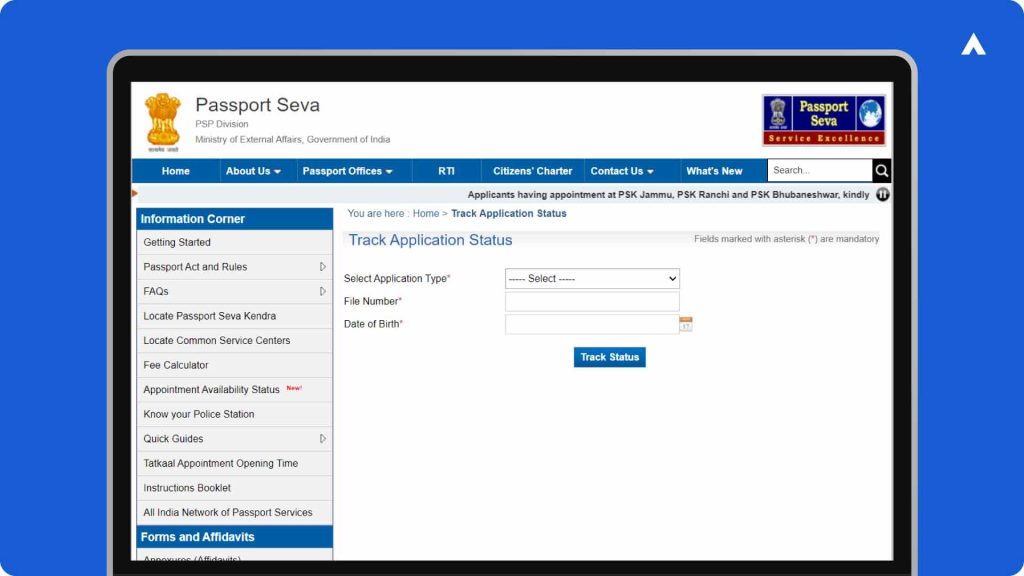Navigate to Home via the breadcrumb link
The image size is (1024, 576).
click(x=425, y=213)
